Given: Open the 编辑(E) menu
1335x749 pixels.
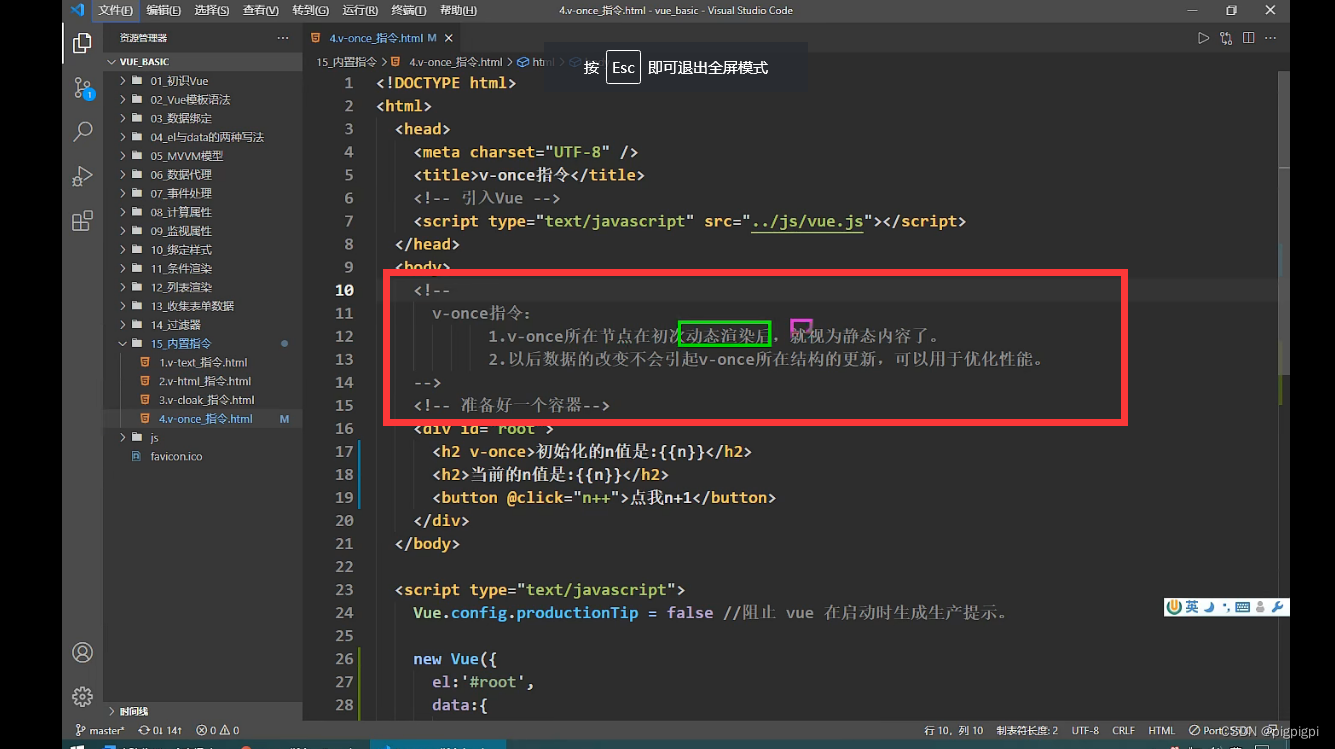Looking at the screenshot, I should point(163,10).
